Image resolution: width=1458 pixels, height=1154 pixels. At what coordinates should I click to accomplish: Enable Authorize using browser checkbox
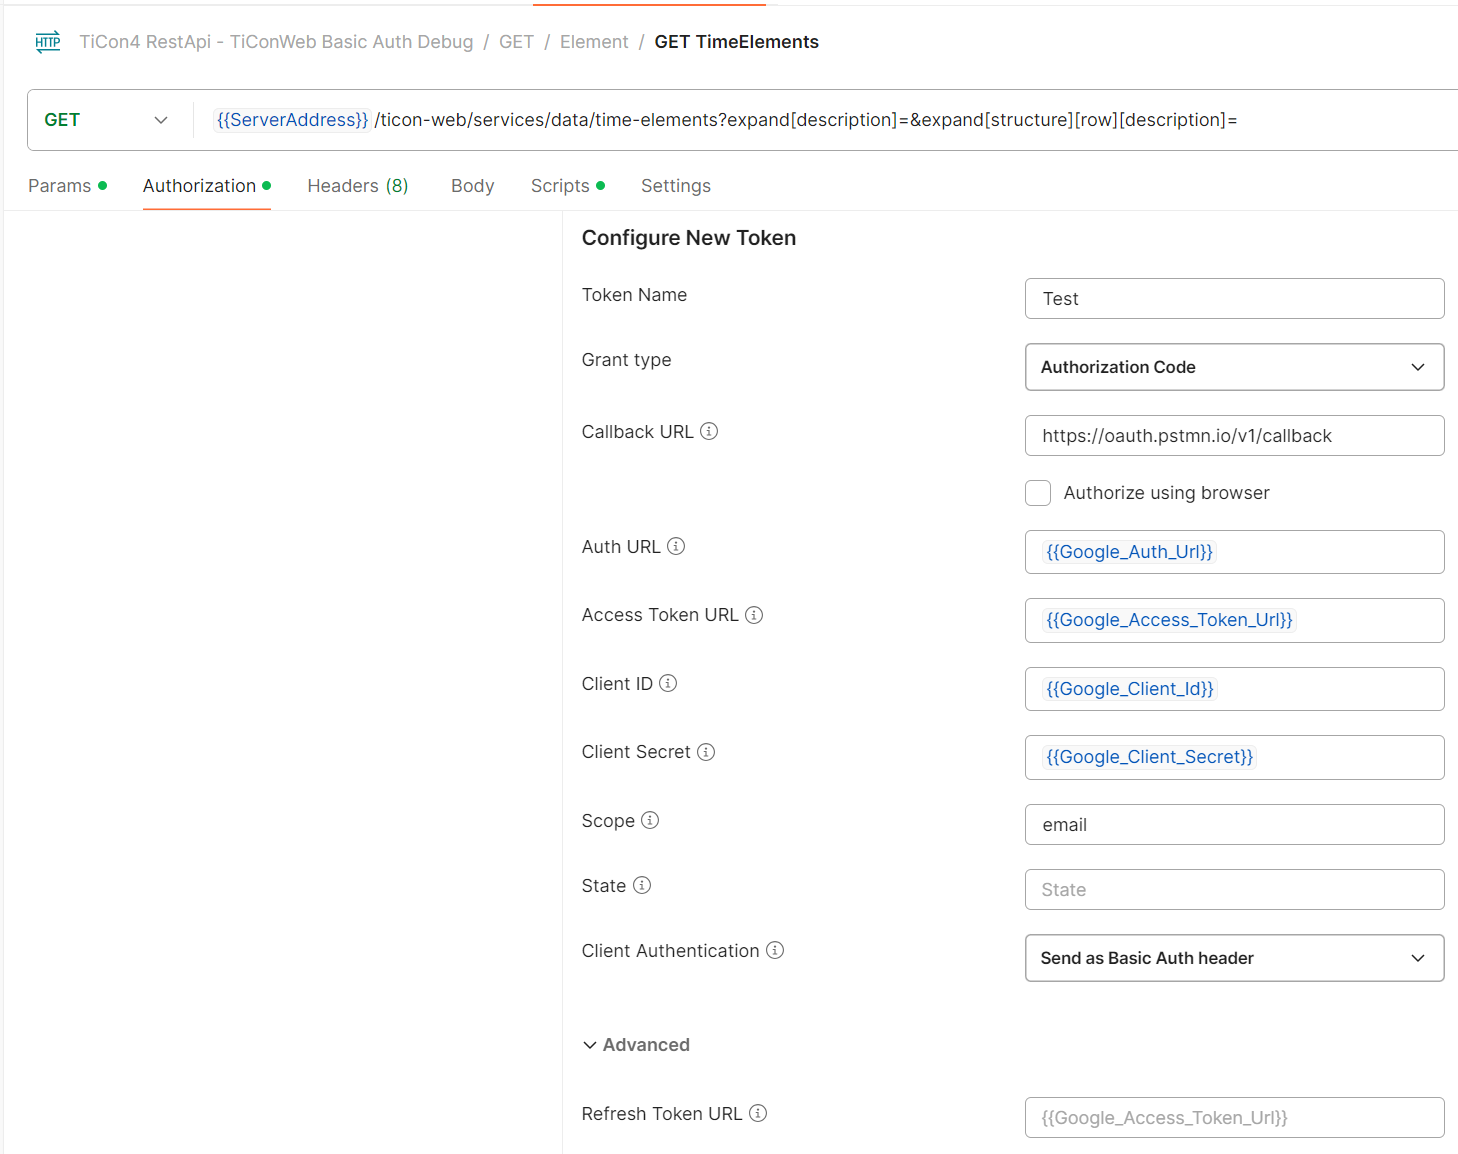click(1038, 493)
